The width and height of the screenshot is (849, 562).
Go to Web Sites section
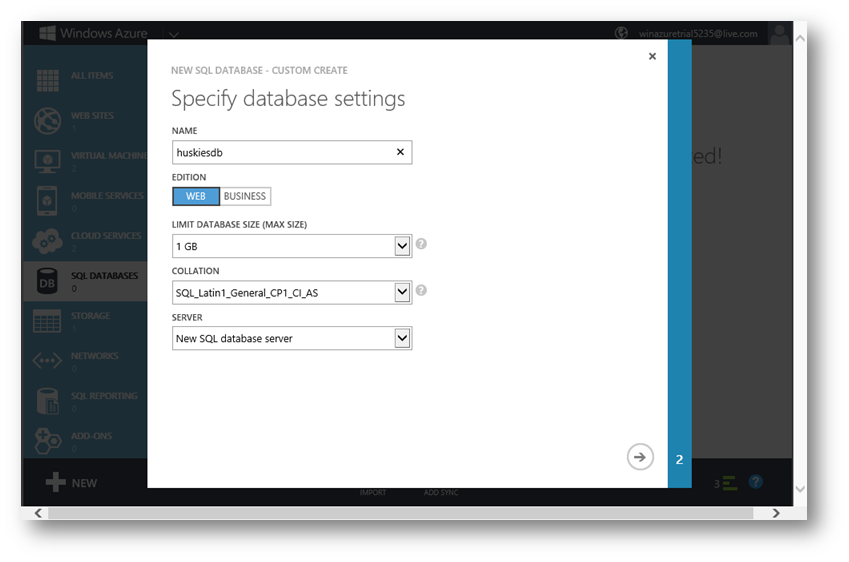tap(93, 115)
